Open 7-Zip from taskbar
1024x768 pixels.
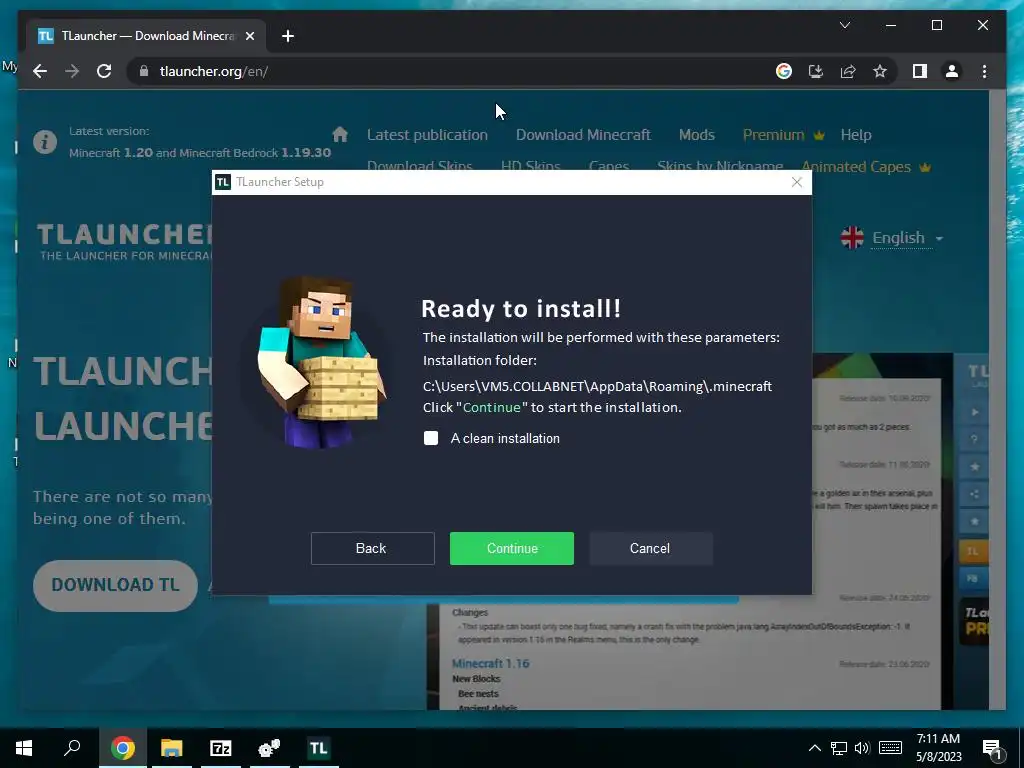221,748
